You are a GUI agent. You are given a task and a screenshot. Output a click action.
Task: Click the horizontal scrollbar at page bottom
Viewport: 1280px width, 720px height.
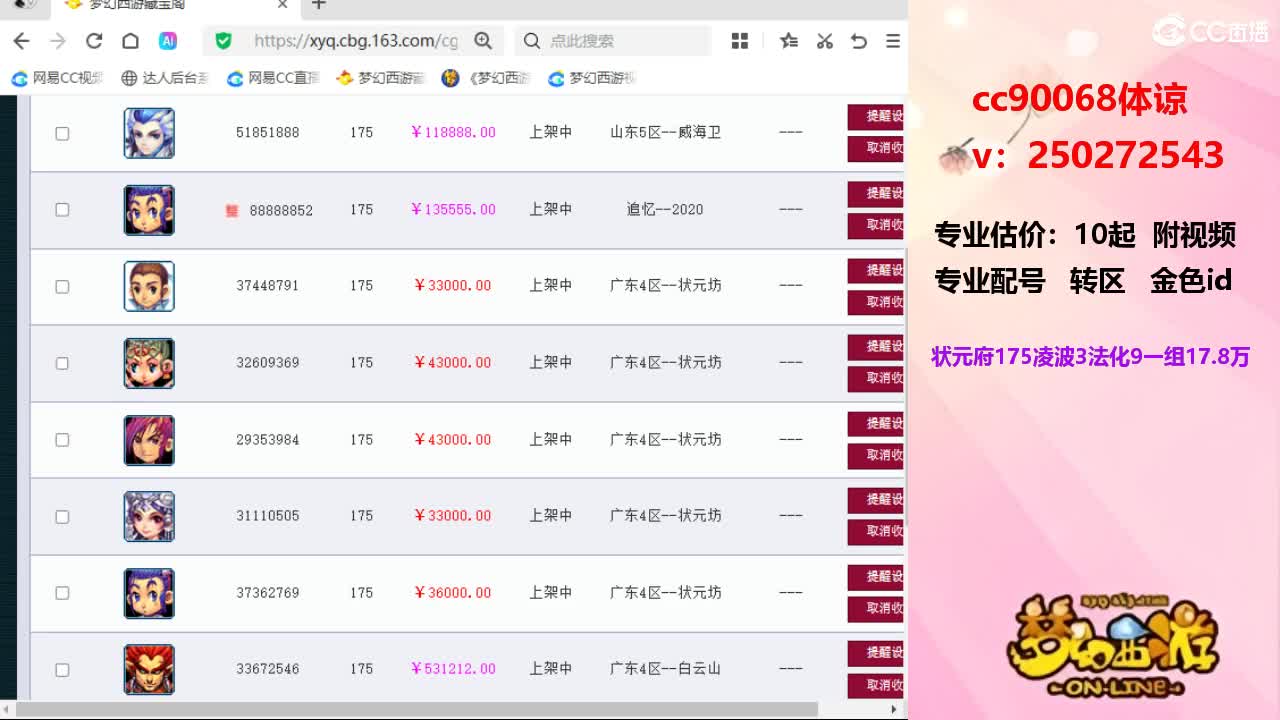point(417,709)
